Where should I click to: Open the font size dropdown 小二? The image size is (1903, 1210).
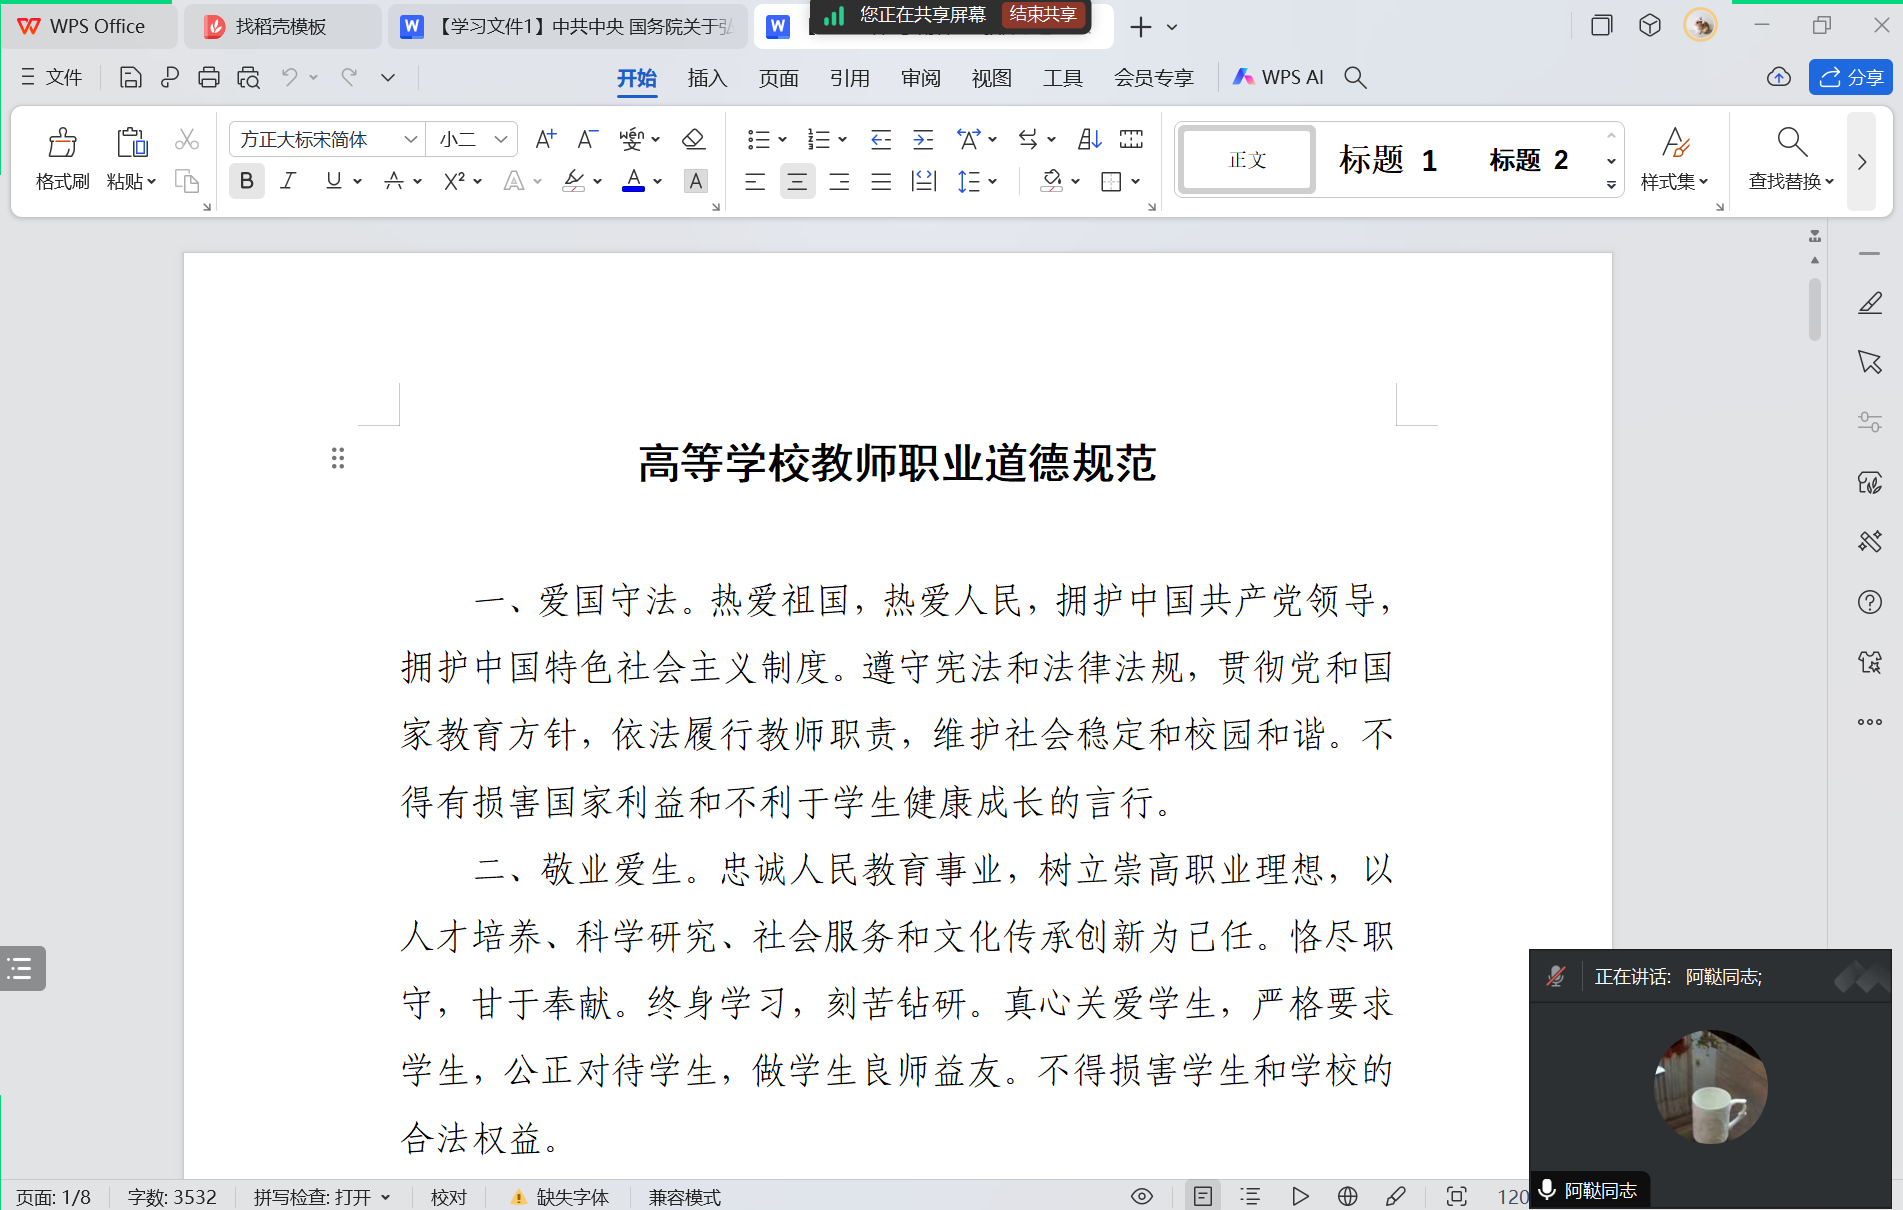(501, 139)
